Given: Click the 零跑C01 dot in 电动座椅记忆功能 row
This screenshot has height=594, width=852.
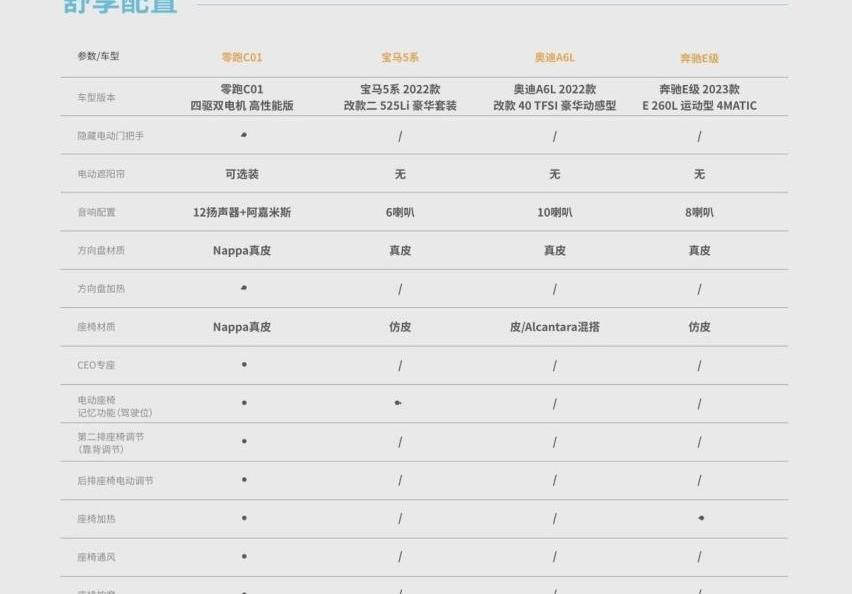Looking at the screenshot, I should pyautogui.click(x=244, y=403).
